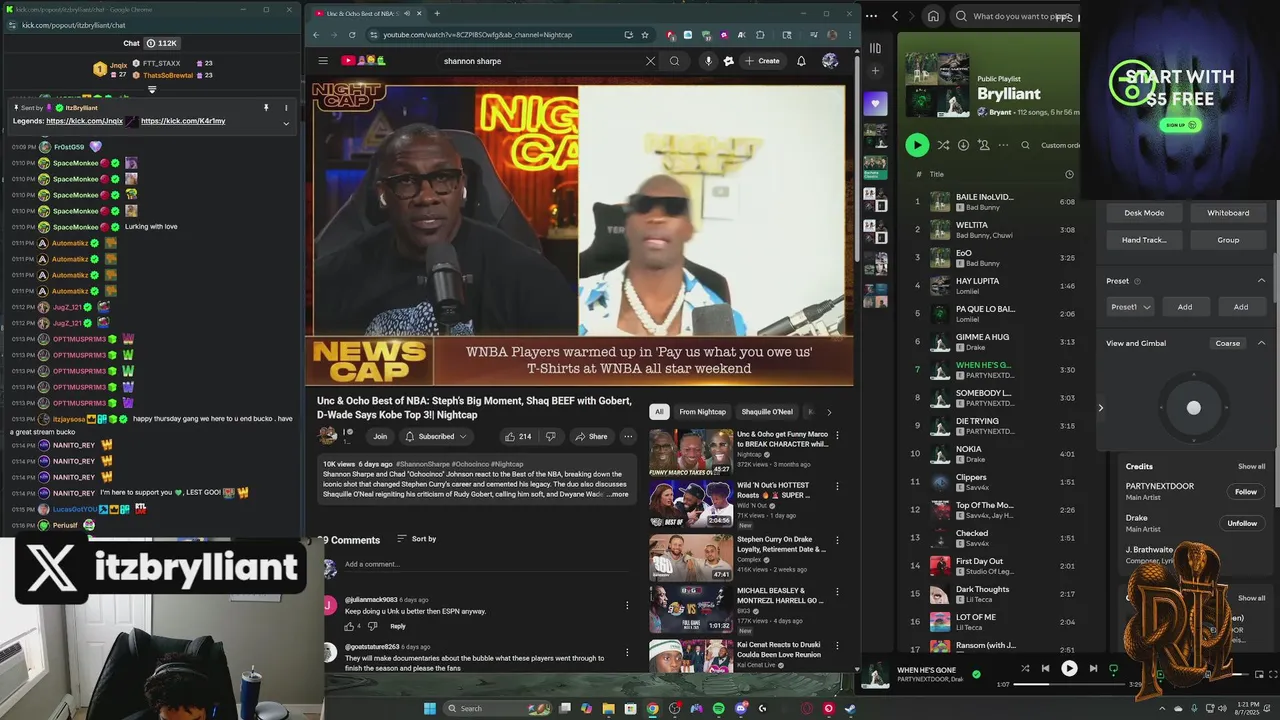Go back in Chrome YouTube window

pos(316,35)
